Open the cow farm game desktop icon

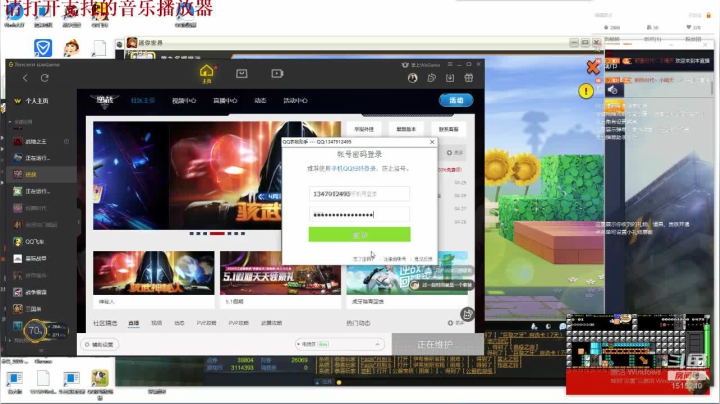[x=100, y=378]
